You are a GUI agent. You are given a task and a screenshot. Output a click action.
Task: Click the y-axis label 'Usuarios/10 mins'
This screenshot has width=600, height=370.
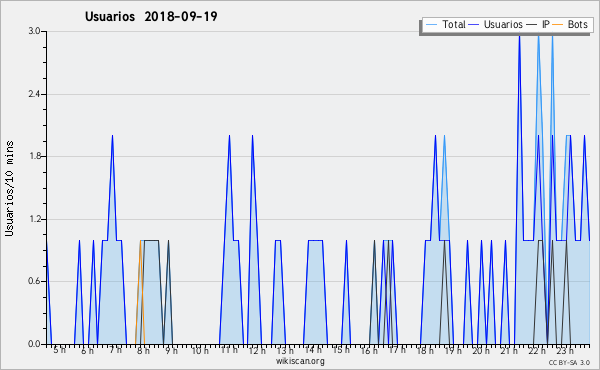coord(9,189)
